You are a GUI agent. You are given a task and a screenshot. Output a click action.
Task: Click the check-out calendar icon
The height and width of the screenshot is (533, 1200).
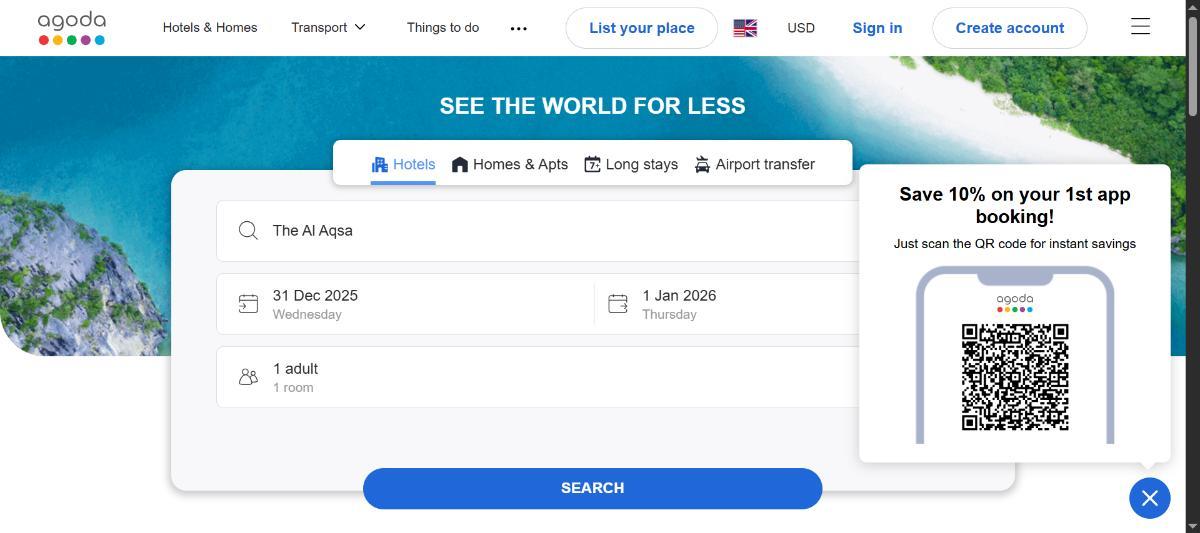pos(618,304)
